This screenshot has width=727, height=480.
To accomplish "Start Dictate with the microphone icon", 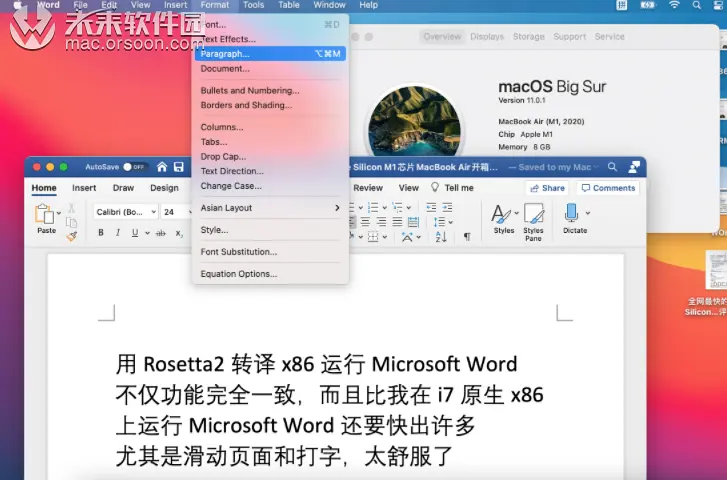I will [571, 213].
